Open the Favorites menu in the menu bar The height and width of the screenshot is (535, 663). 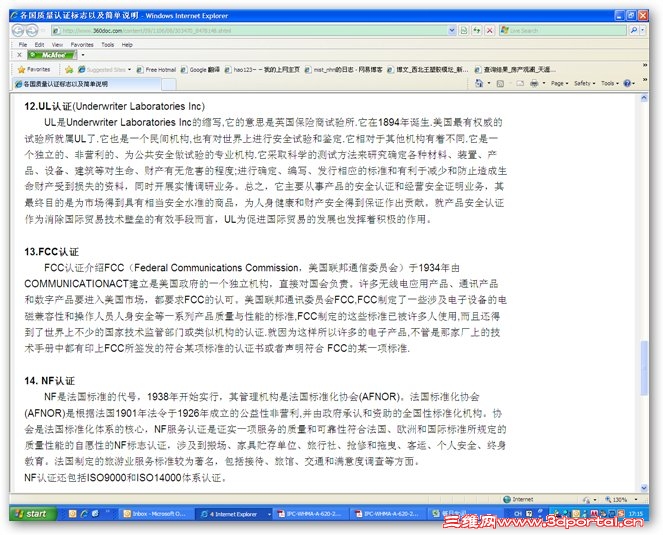pos(82,44)
